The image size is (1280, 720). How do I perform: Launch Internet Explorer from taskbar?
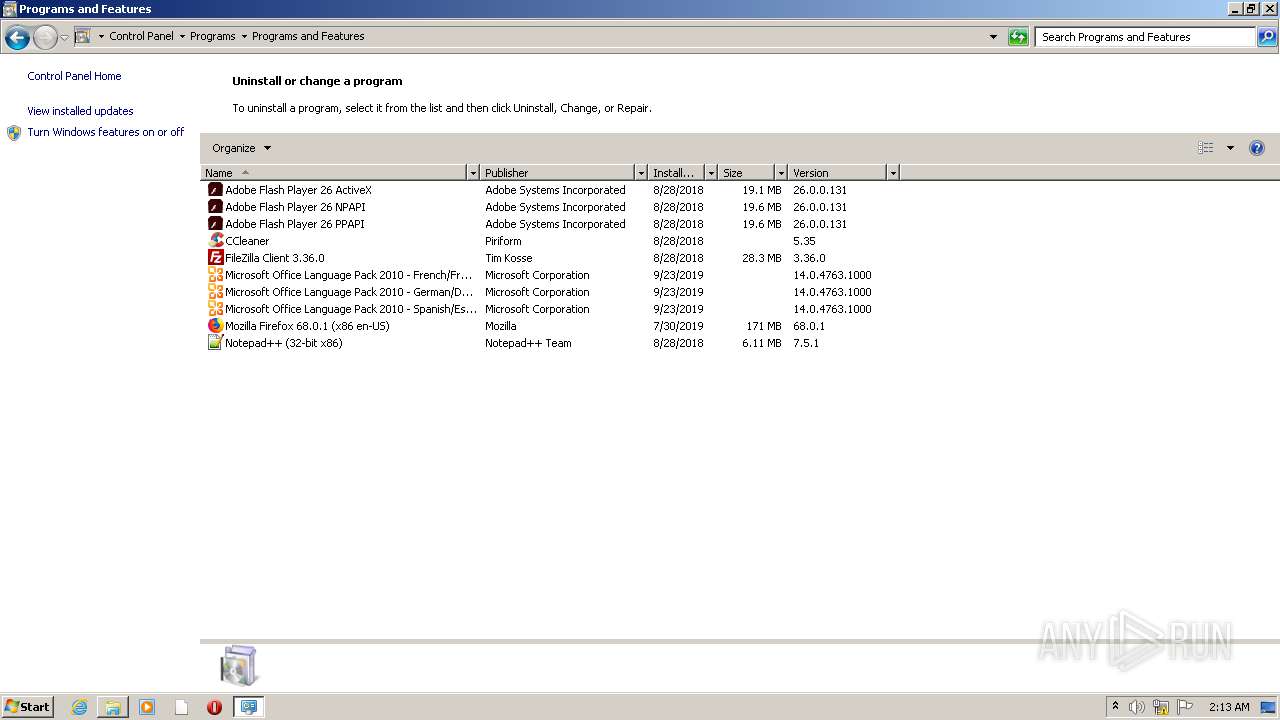[80, 707]
